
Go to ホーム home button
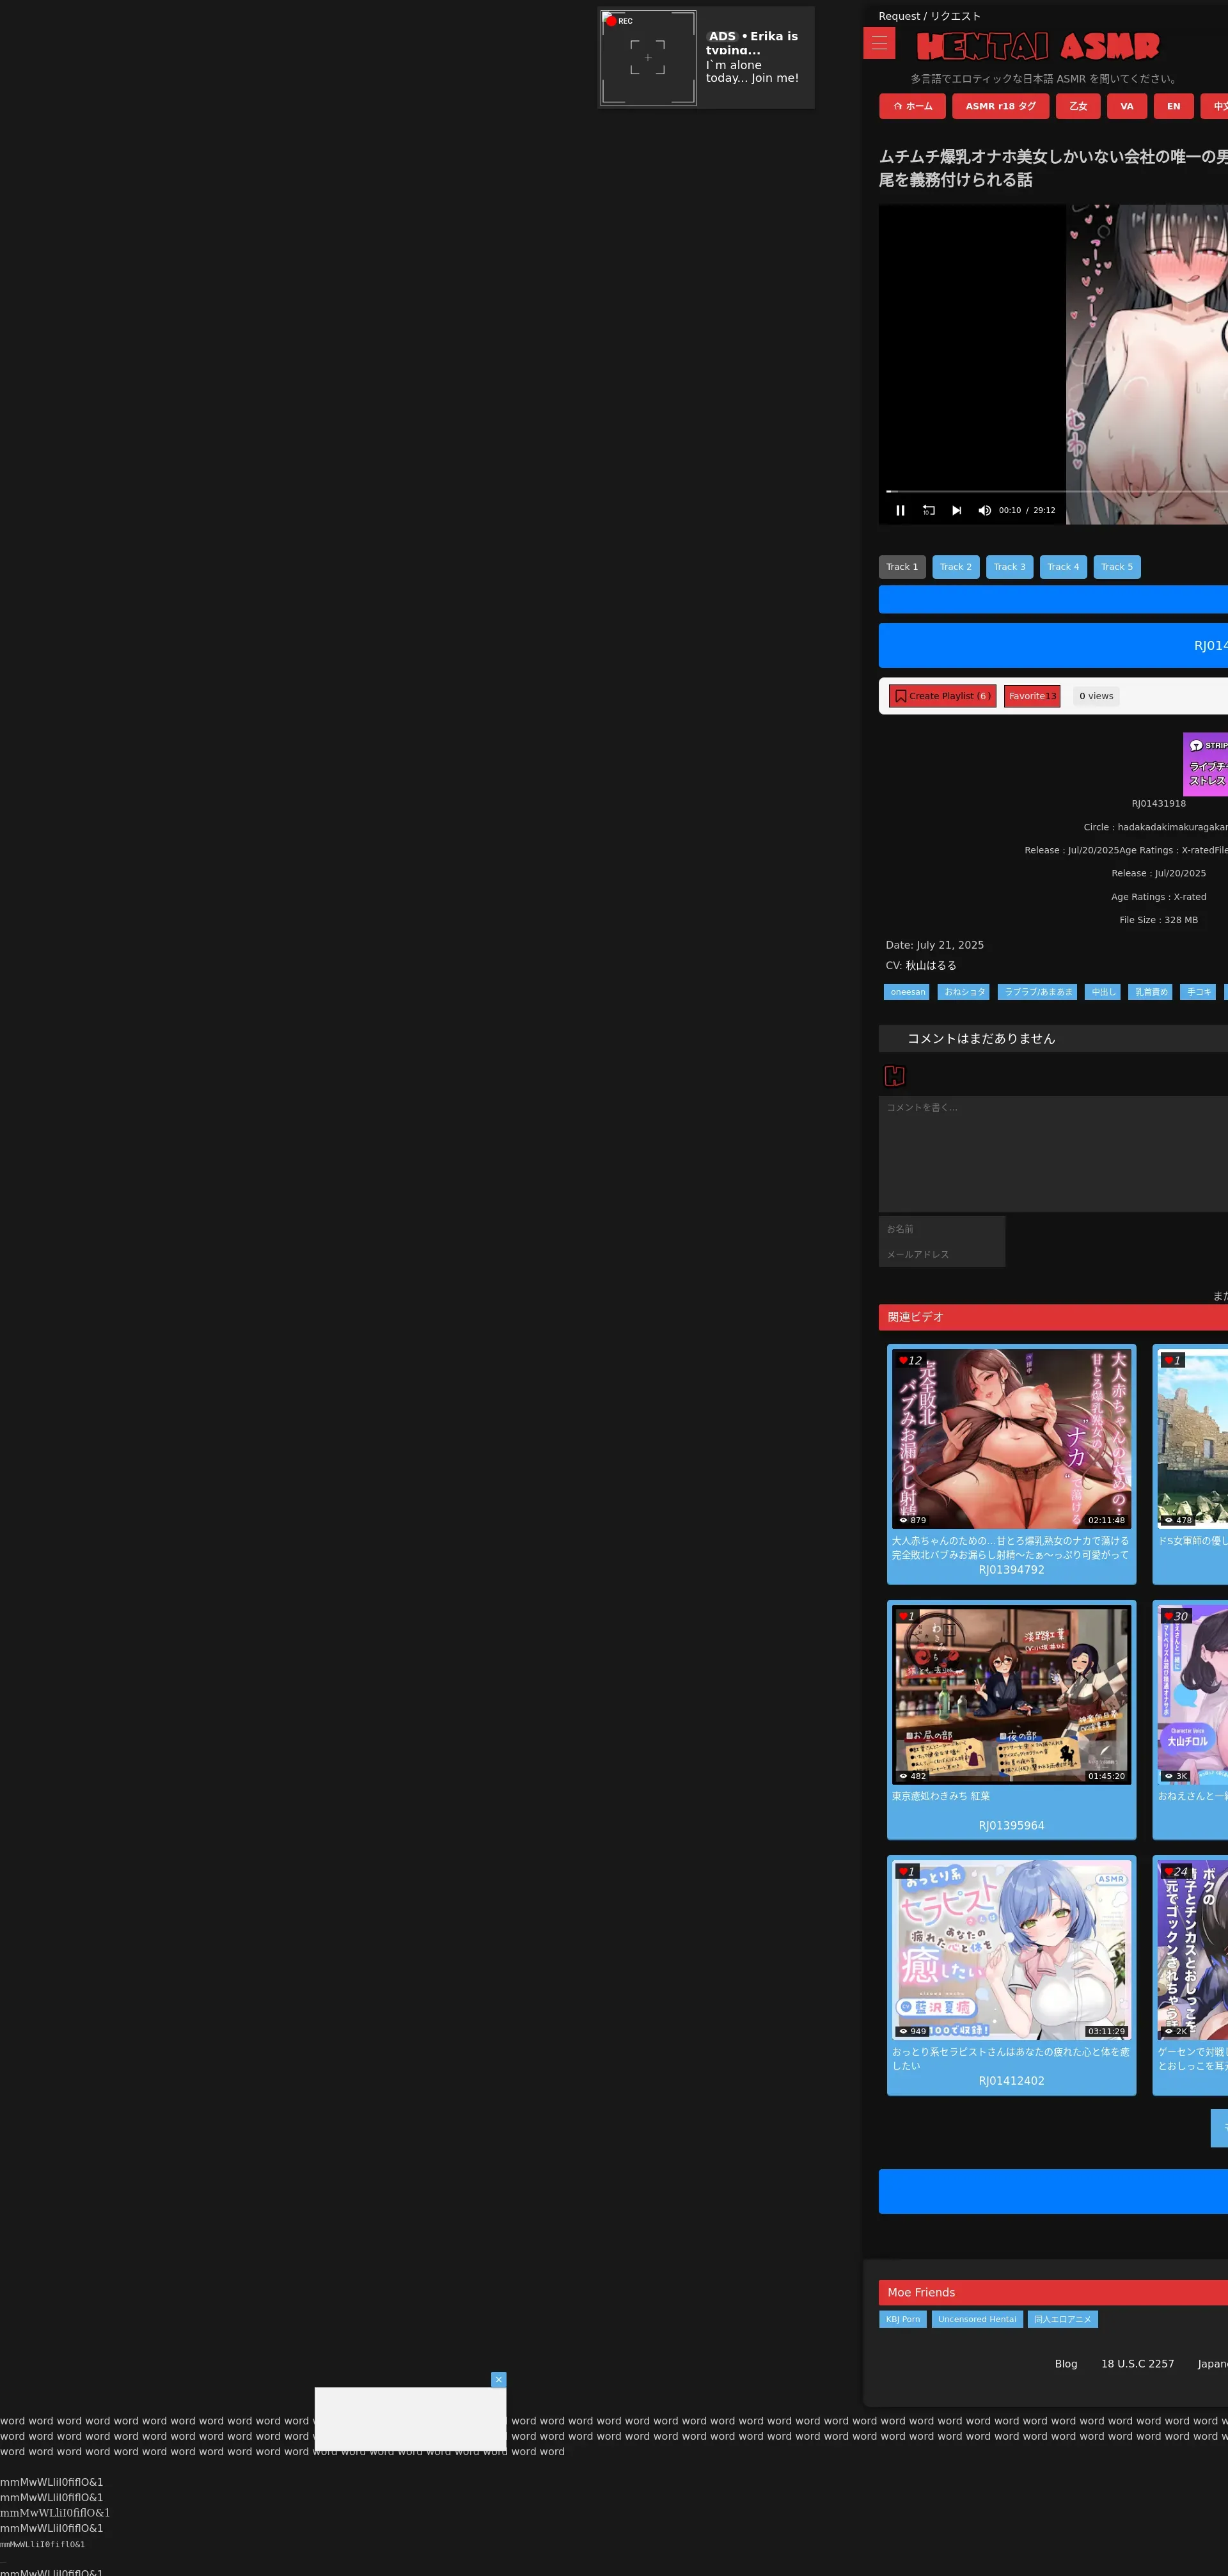tap(912, 106)
